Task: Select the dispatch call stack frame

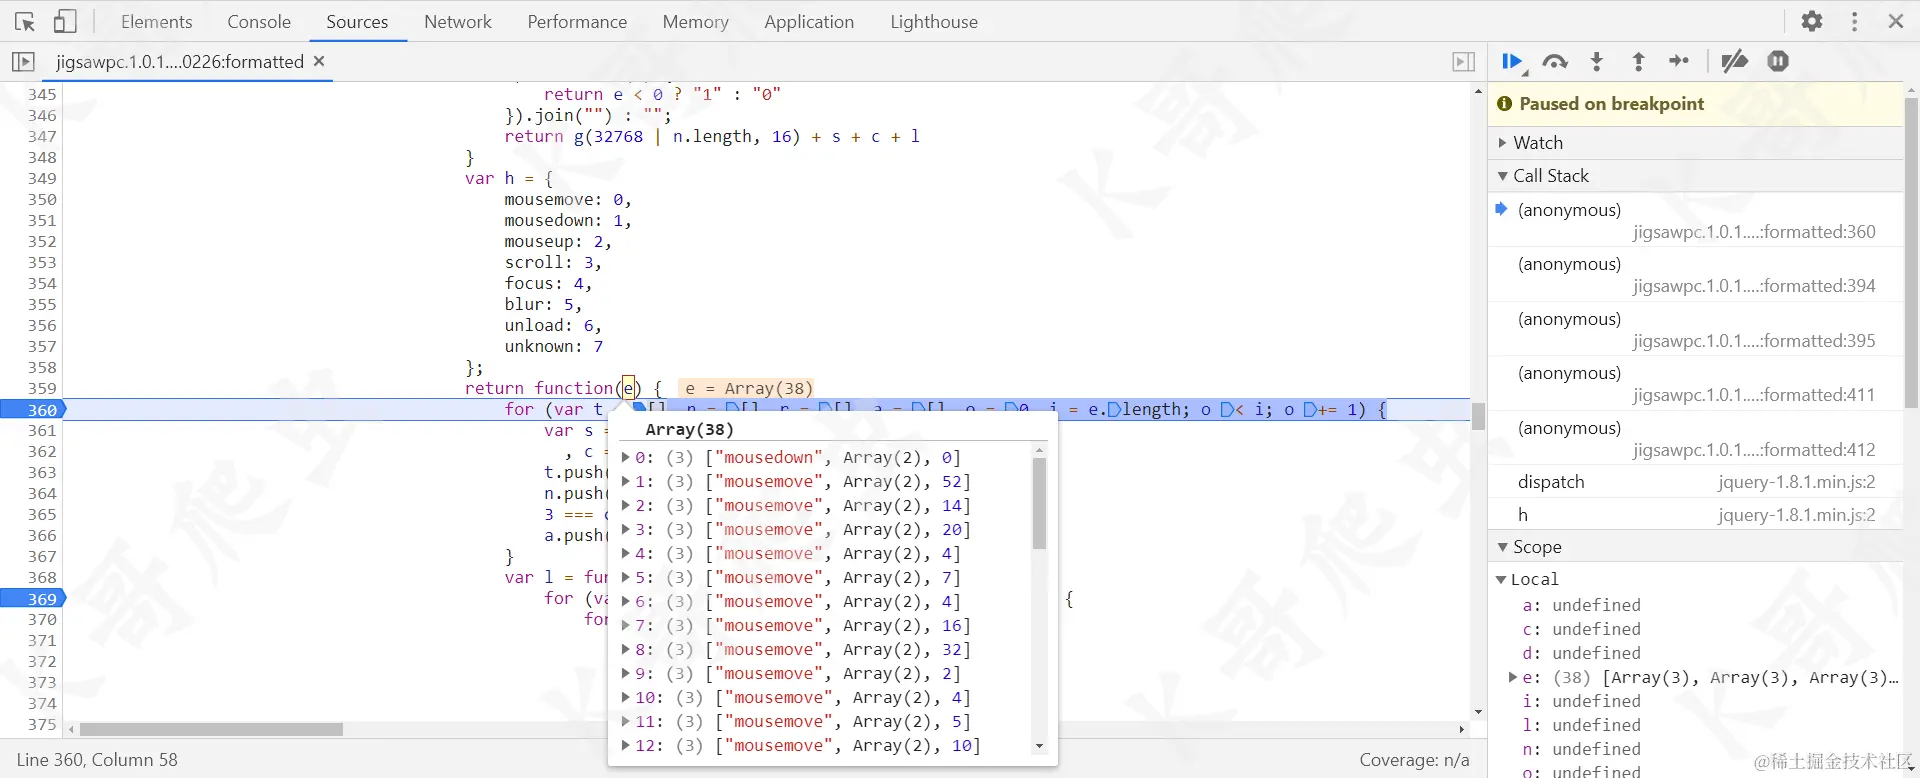Action: (x=1696, y=482)
